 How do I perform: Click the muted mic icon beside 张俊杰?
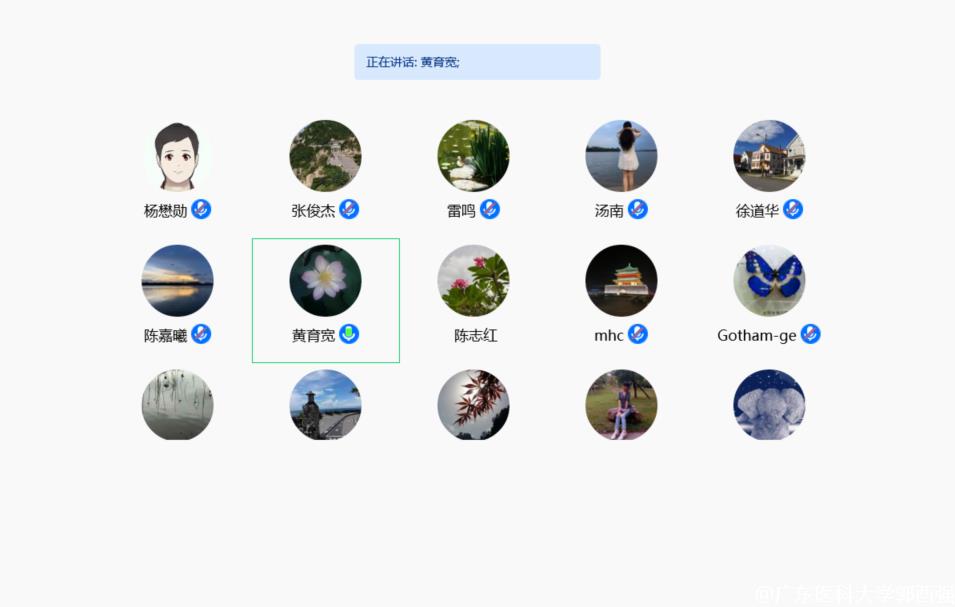[x=349, y=209]
